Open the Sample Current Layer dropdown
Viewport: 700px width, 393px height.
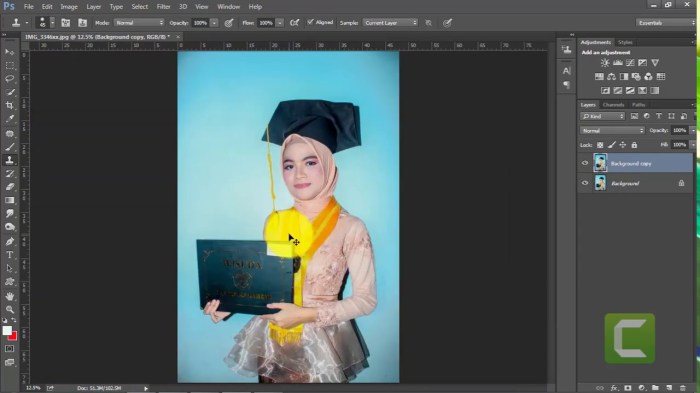390,23
